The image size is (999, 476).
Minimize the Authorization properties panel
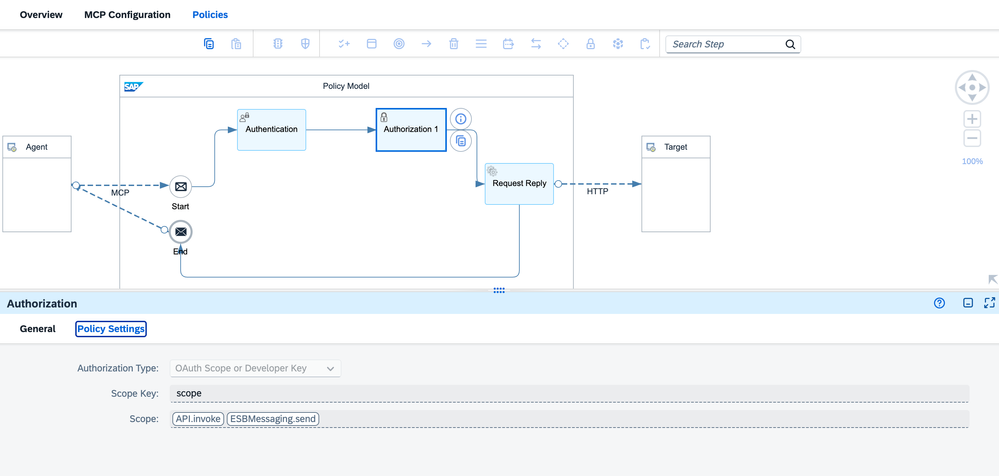click(x=968, y=303)
